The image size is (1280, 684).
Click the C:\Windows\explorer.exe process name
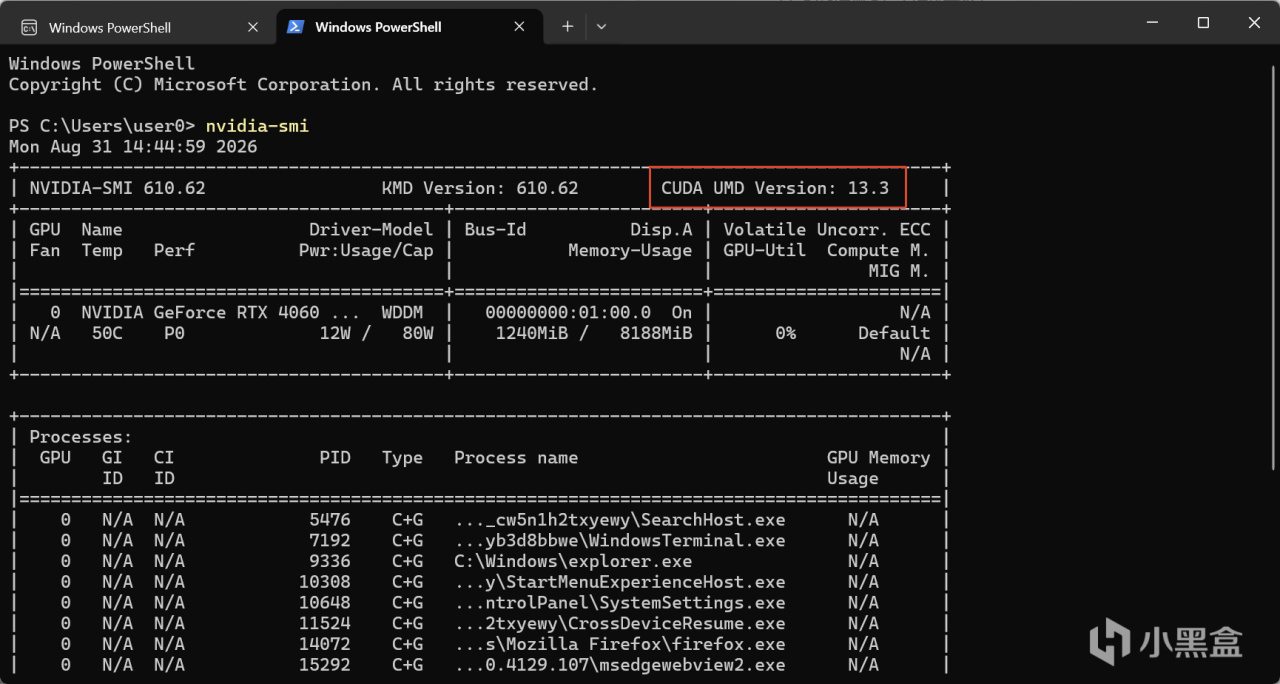(573, 562)
